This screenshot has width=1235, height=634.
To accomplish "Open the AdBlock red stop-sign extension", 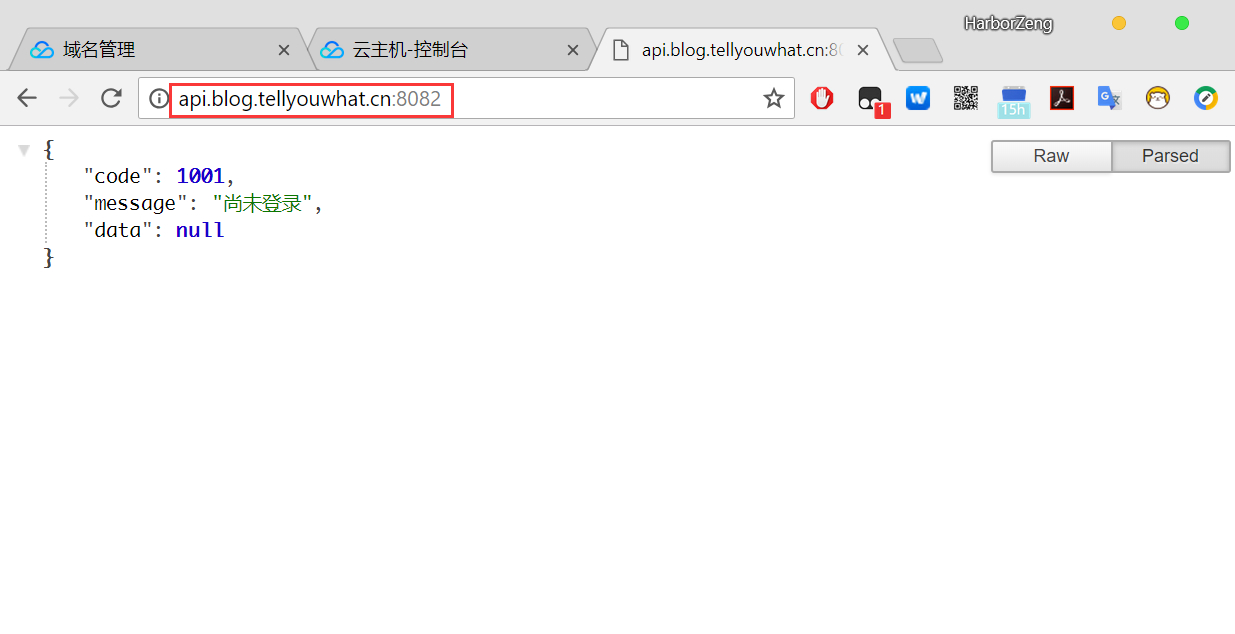I will [822, 98].
